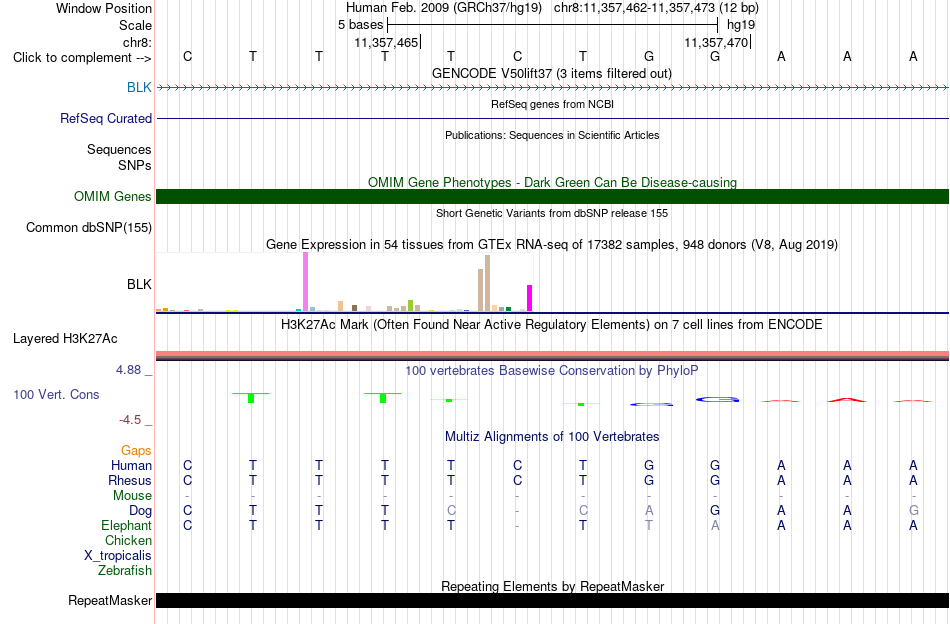The height and width of the screenshot is (624, 950).
Task: Open 'Repeating Elements by RepeatMasker' title
Action: tap(552, 586)
